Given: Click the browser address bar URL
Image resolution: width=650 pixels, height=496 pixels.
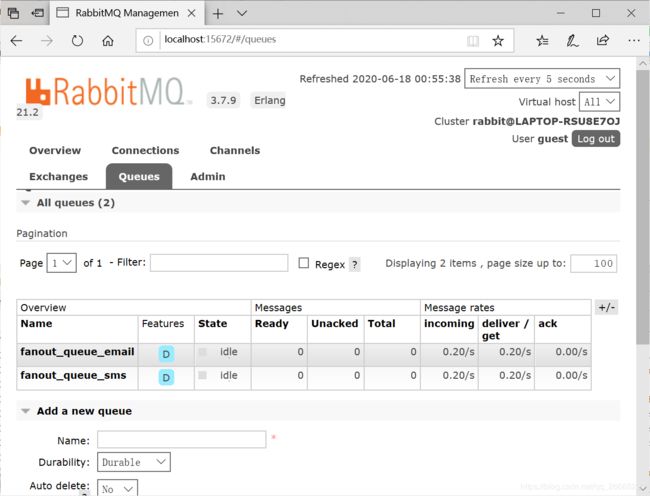Looking at the screenshot, I should [220, 40].
